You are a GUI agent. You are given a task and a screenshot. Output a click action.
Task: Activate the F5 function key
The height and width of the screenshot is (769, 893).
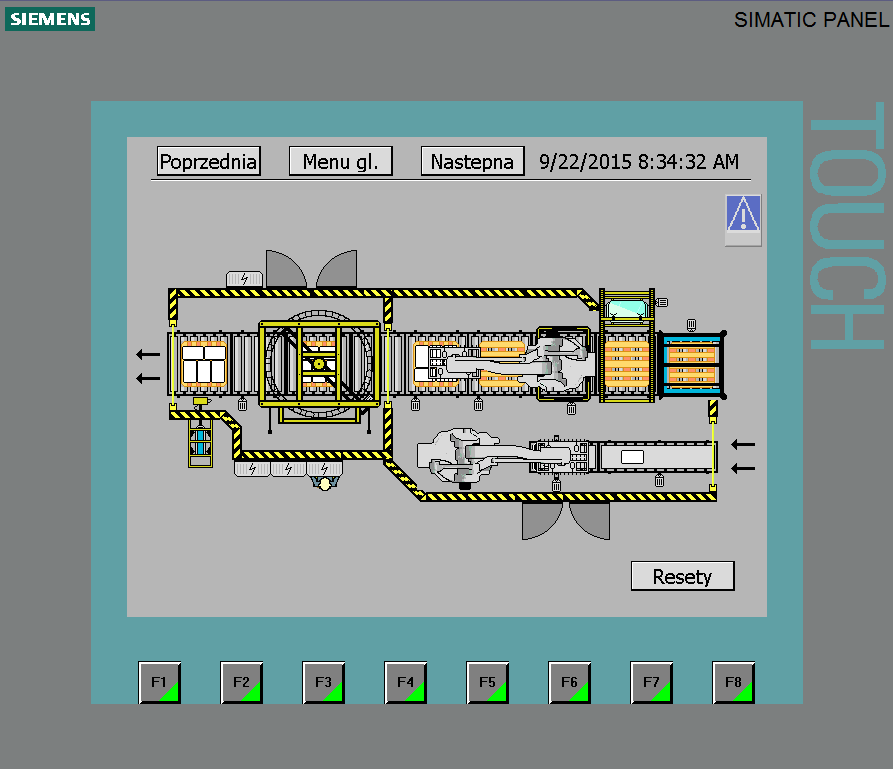488,682
